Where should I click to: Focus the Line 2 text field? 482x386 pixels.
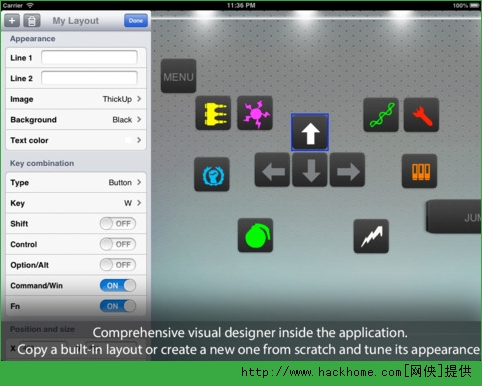[x=89, y=78]
